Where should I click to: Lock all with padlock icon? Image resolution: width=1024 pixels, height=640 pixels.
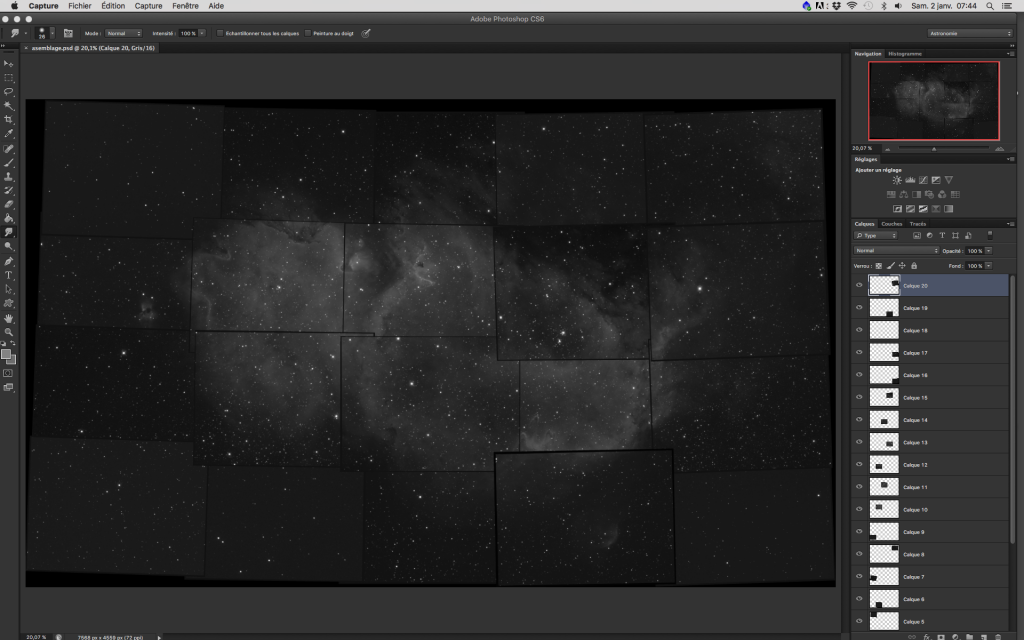[914, 266]
